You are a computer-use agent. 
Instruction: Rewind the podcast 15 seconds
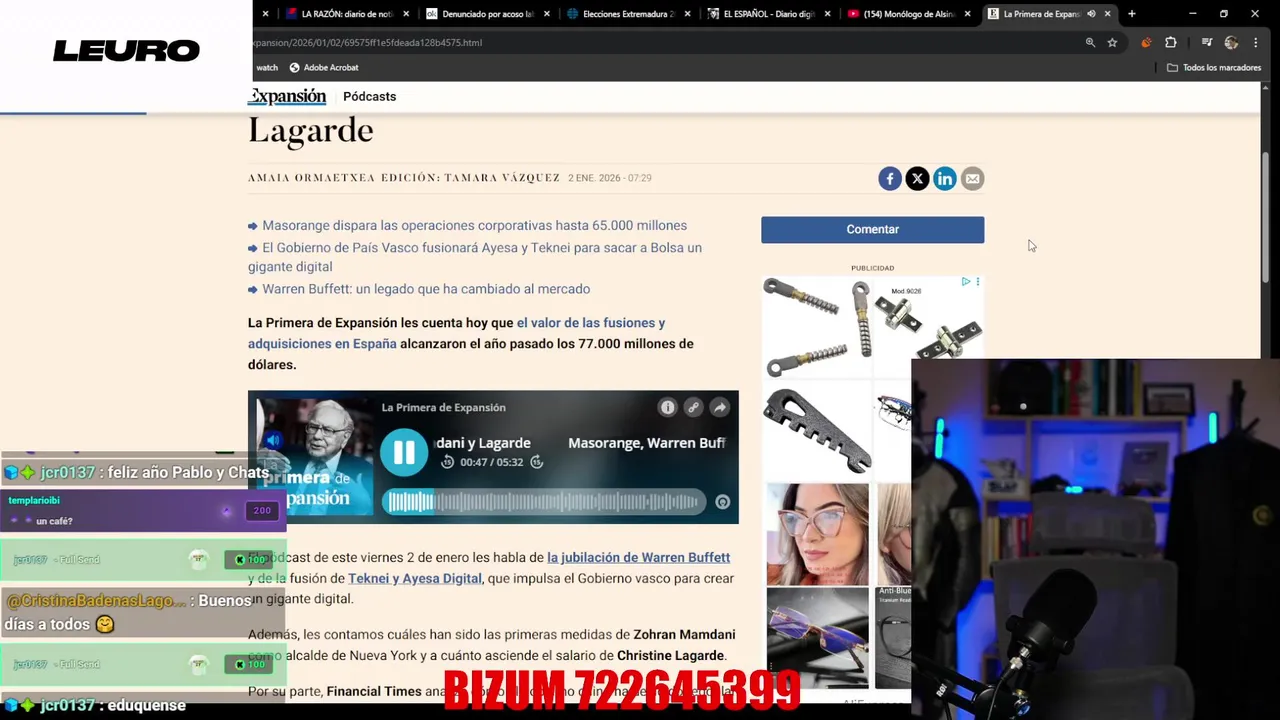point(447,462)
